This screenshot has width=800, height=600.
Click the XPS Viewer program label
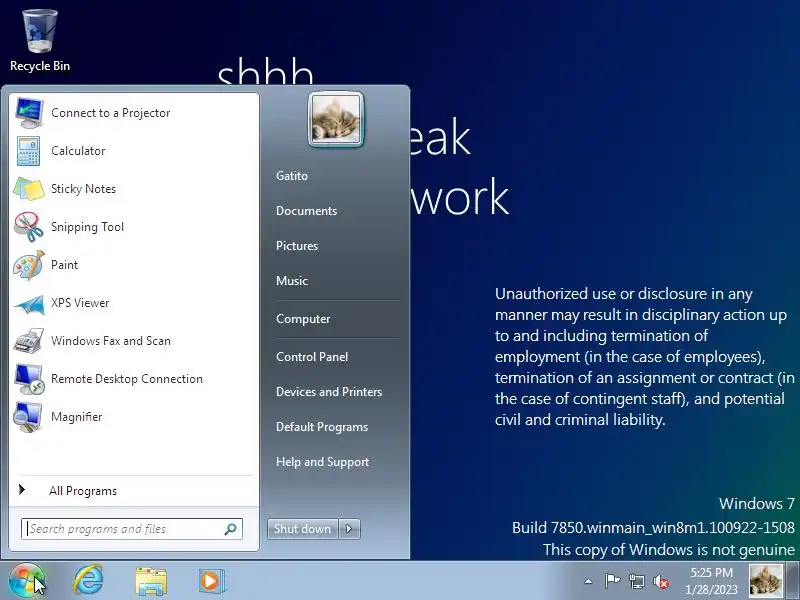[80, 303]
